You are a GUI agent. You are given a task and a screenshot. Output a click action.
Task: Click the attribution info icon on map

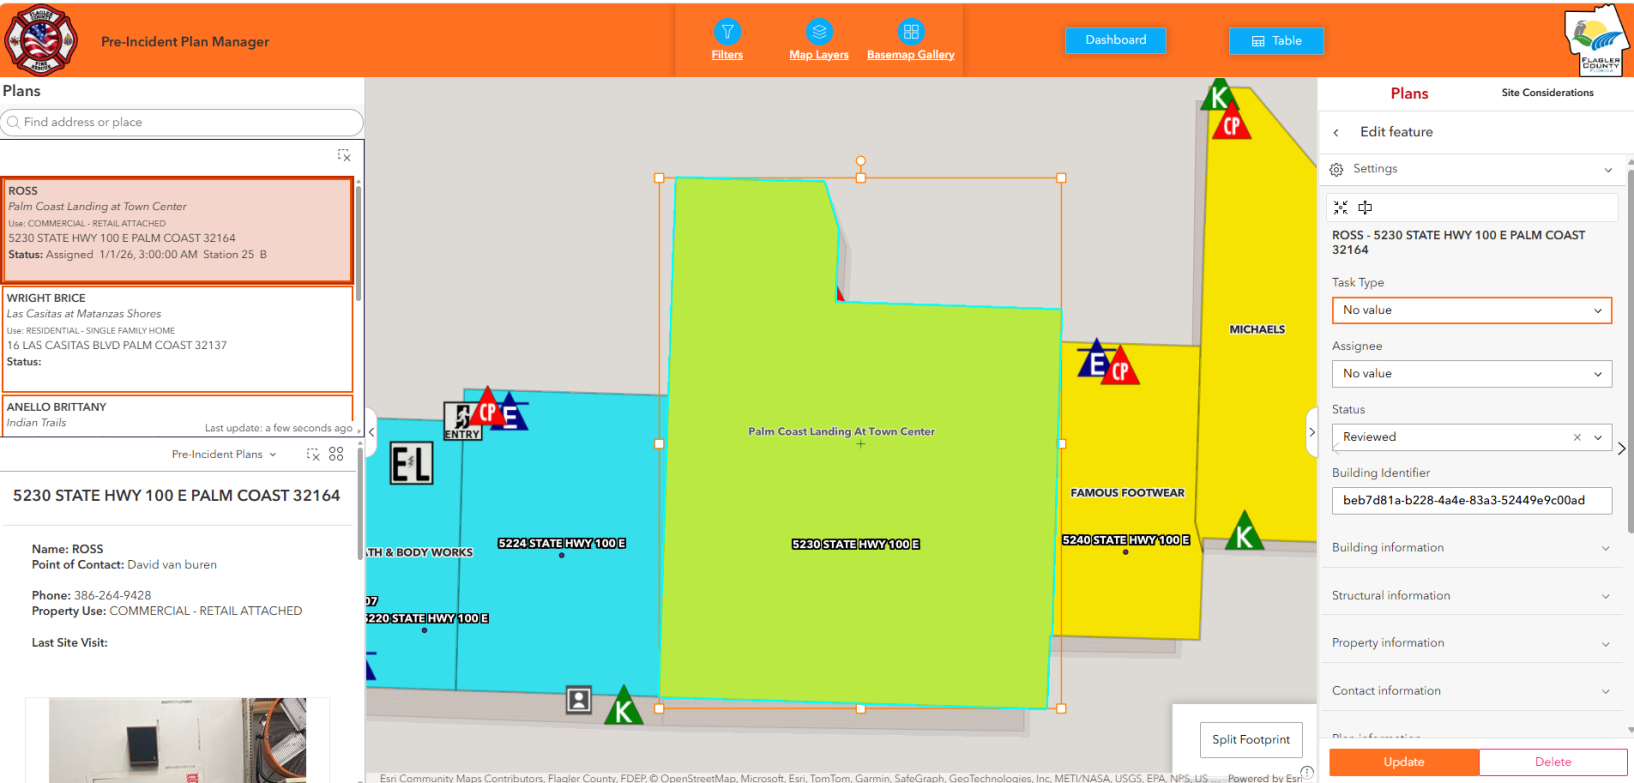point(1307,772)
